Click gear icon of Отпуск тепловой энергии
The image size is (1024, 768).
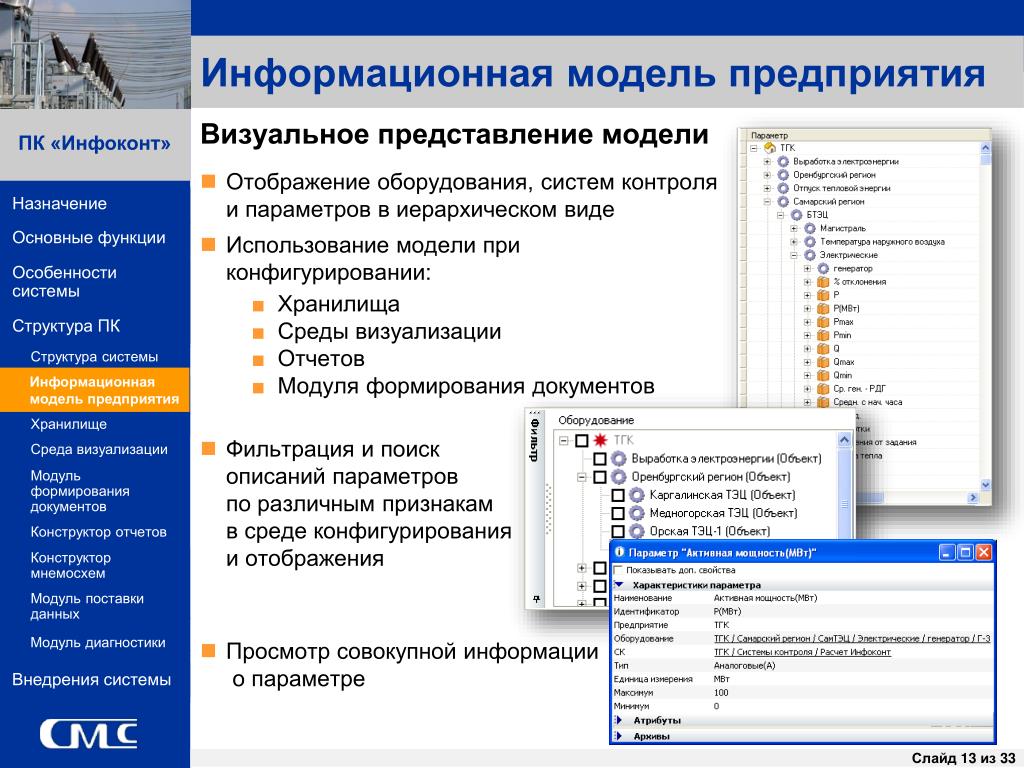click(783, 188)
